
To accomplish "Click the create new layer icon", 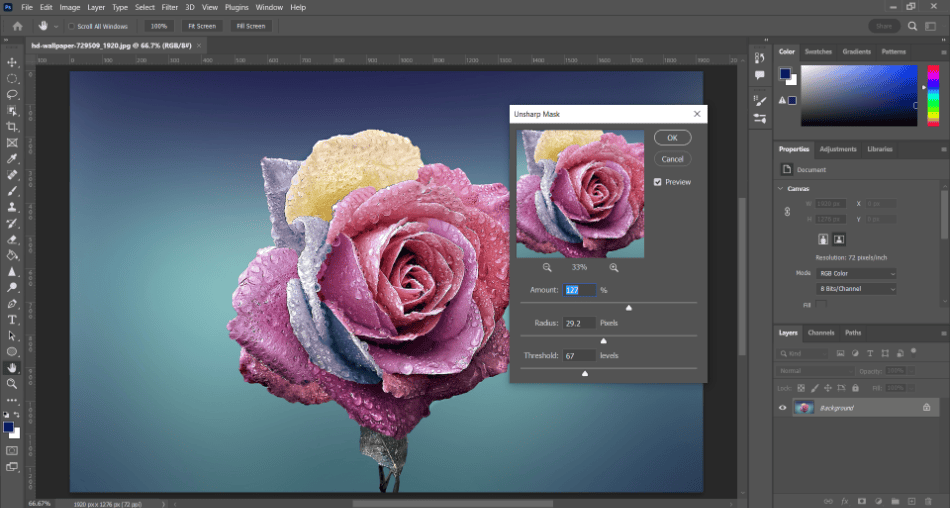I will click(x=911, y=501).
